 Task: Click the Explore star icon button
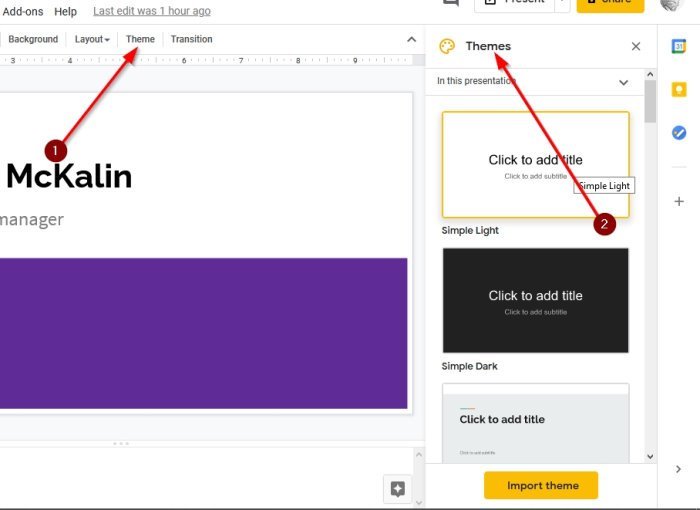(397, 489)
